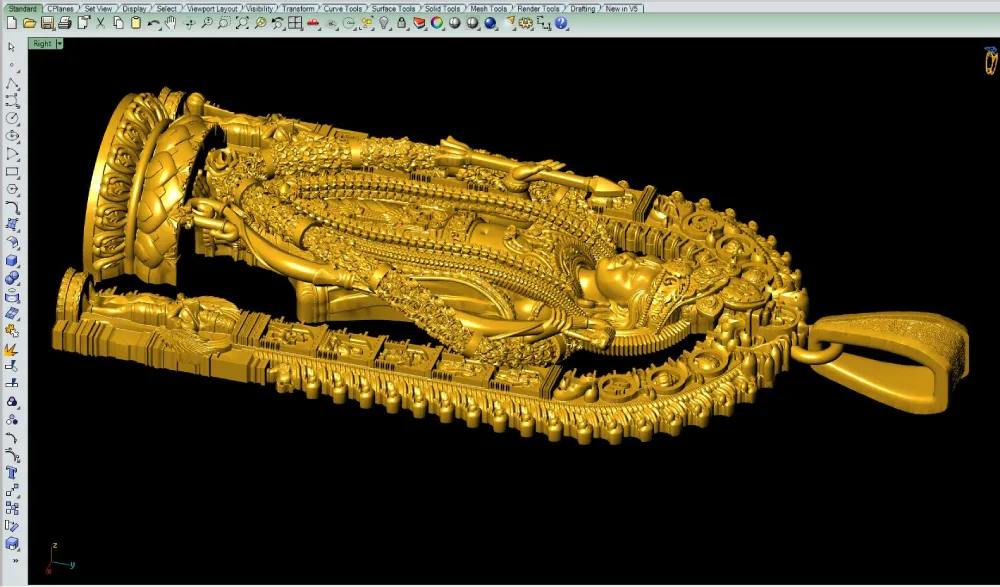Viewport: 1000px width, 587px height.
Task: Open the Visibility tab
Action: pos(260,8)
